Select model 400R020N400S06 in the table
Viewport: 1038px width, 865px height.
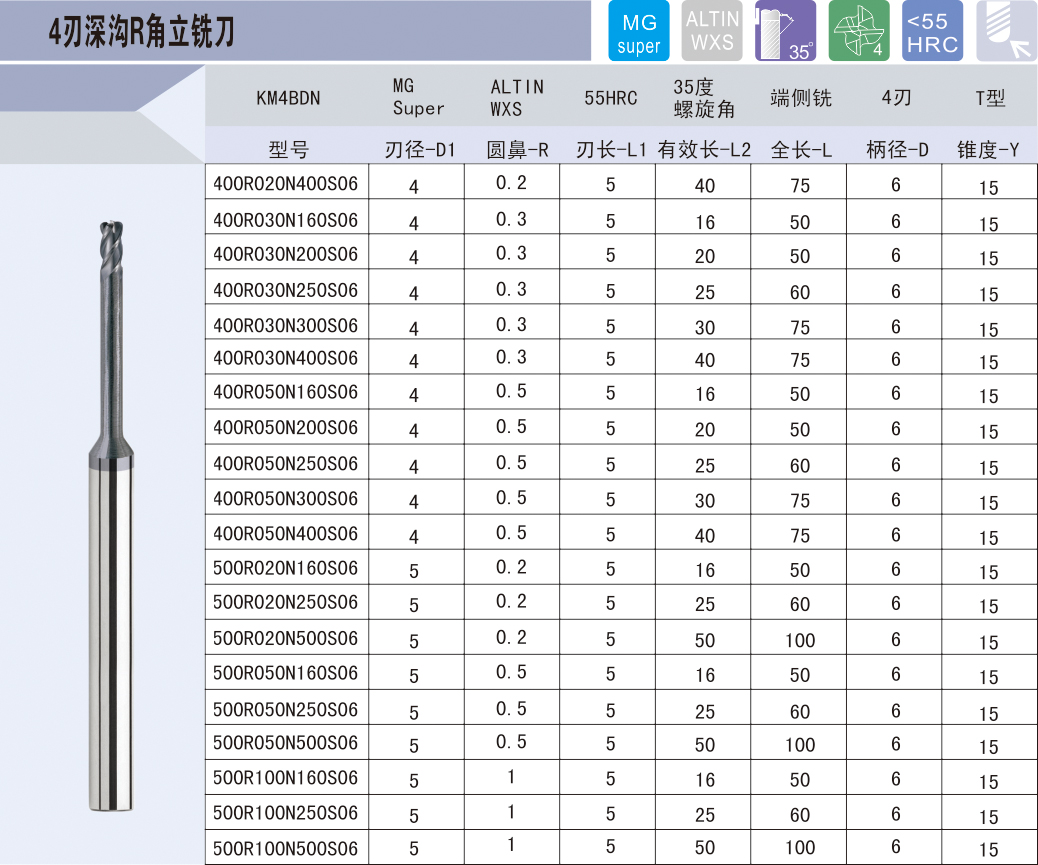coord(286,184)
